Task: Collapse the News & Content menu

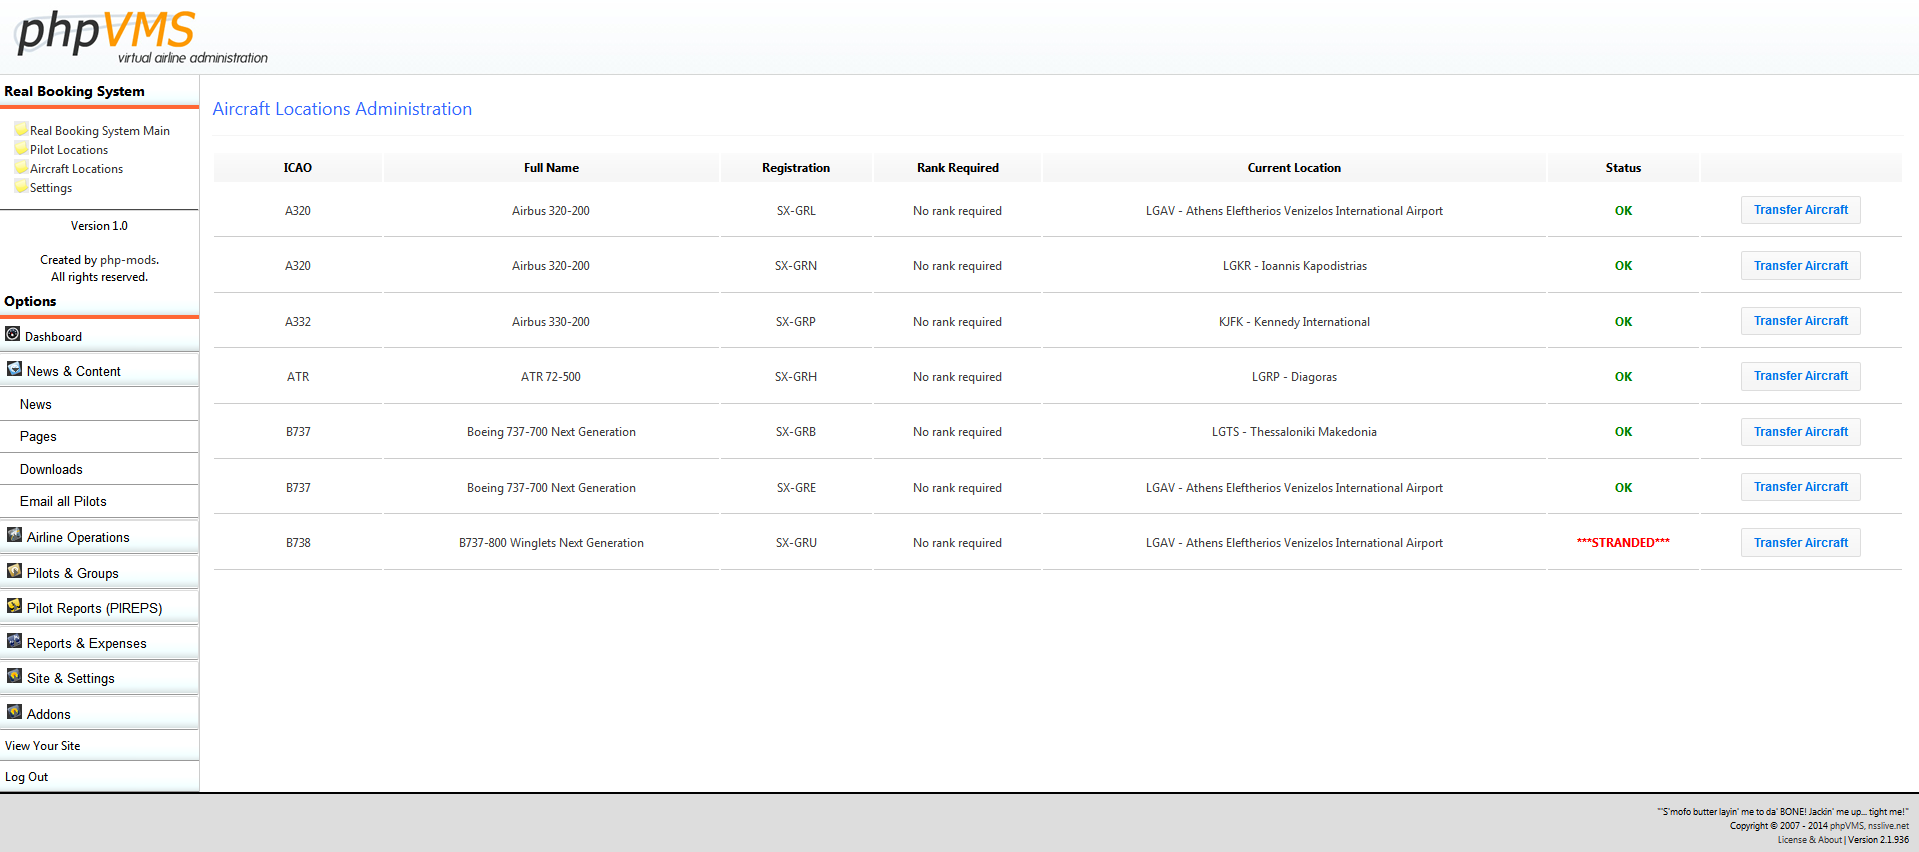Action: tap(99, 371)
